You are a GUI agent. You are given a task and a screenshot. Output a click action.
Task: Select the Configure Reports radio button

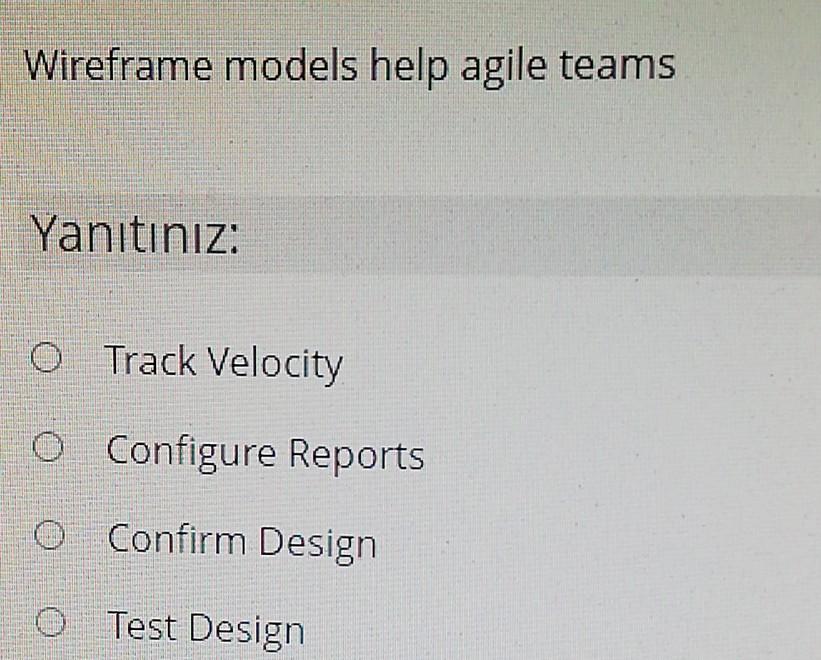[48, 446]
